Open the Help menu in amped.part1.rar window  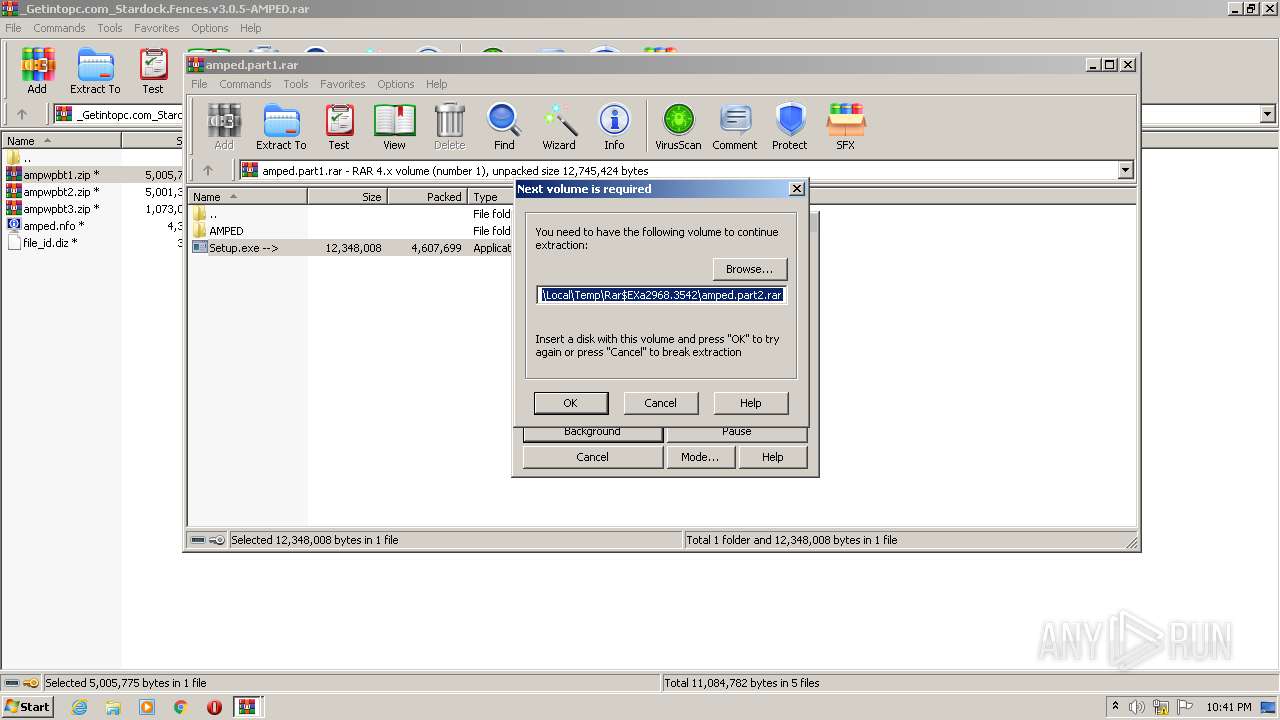coord(436,84)
